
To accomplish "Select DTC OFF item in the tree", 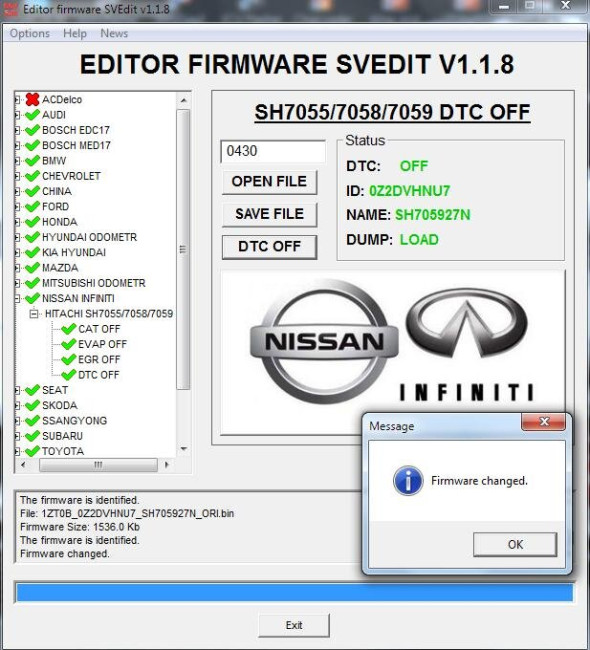I will (99, 375).
